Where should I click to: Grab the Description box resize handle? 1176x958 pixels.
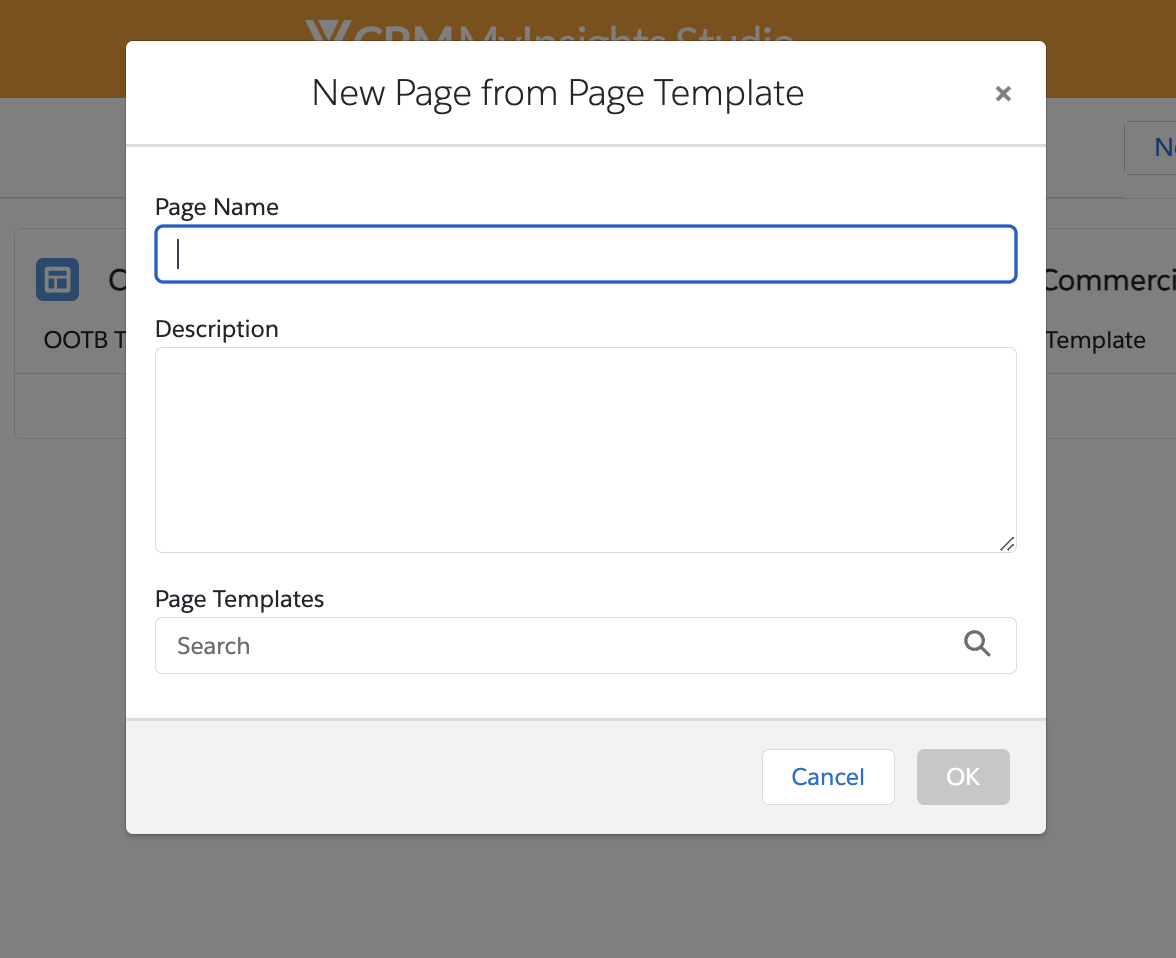[1007, 543]
